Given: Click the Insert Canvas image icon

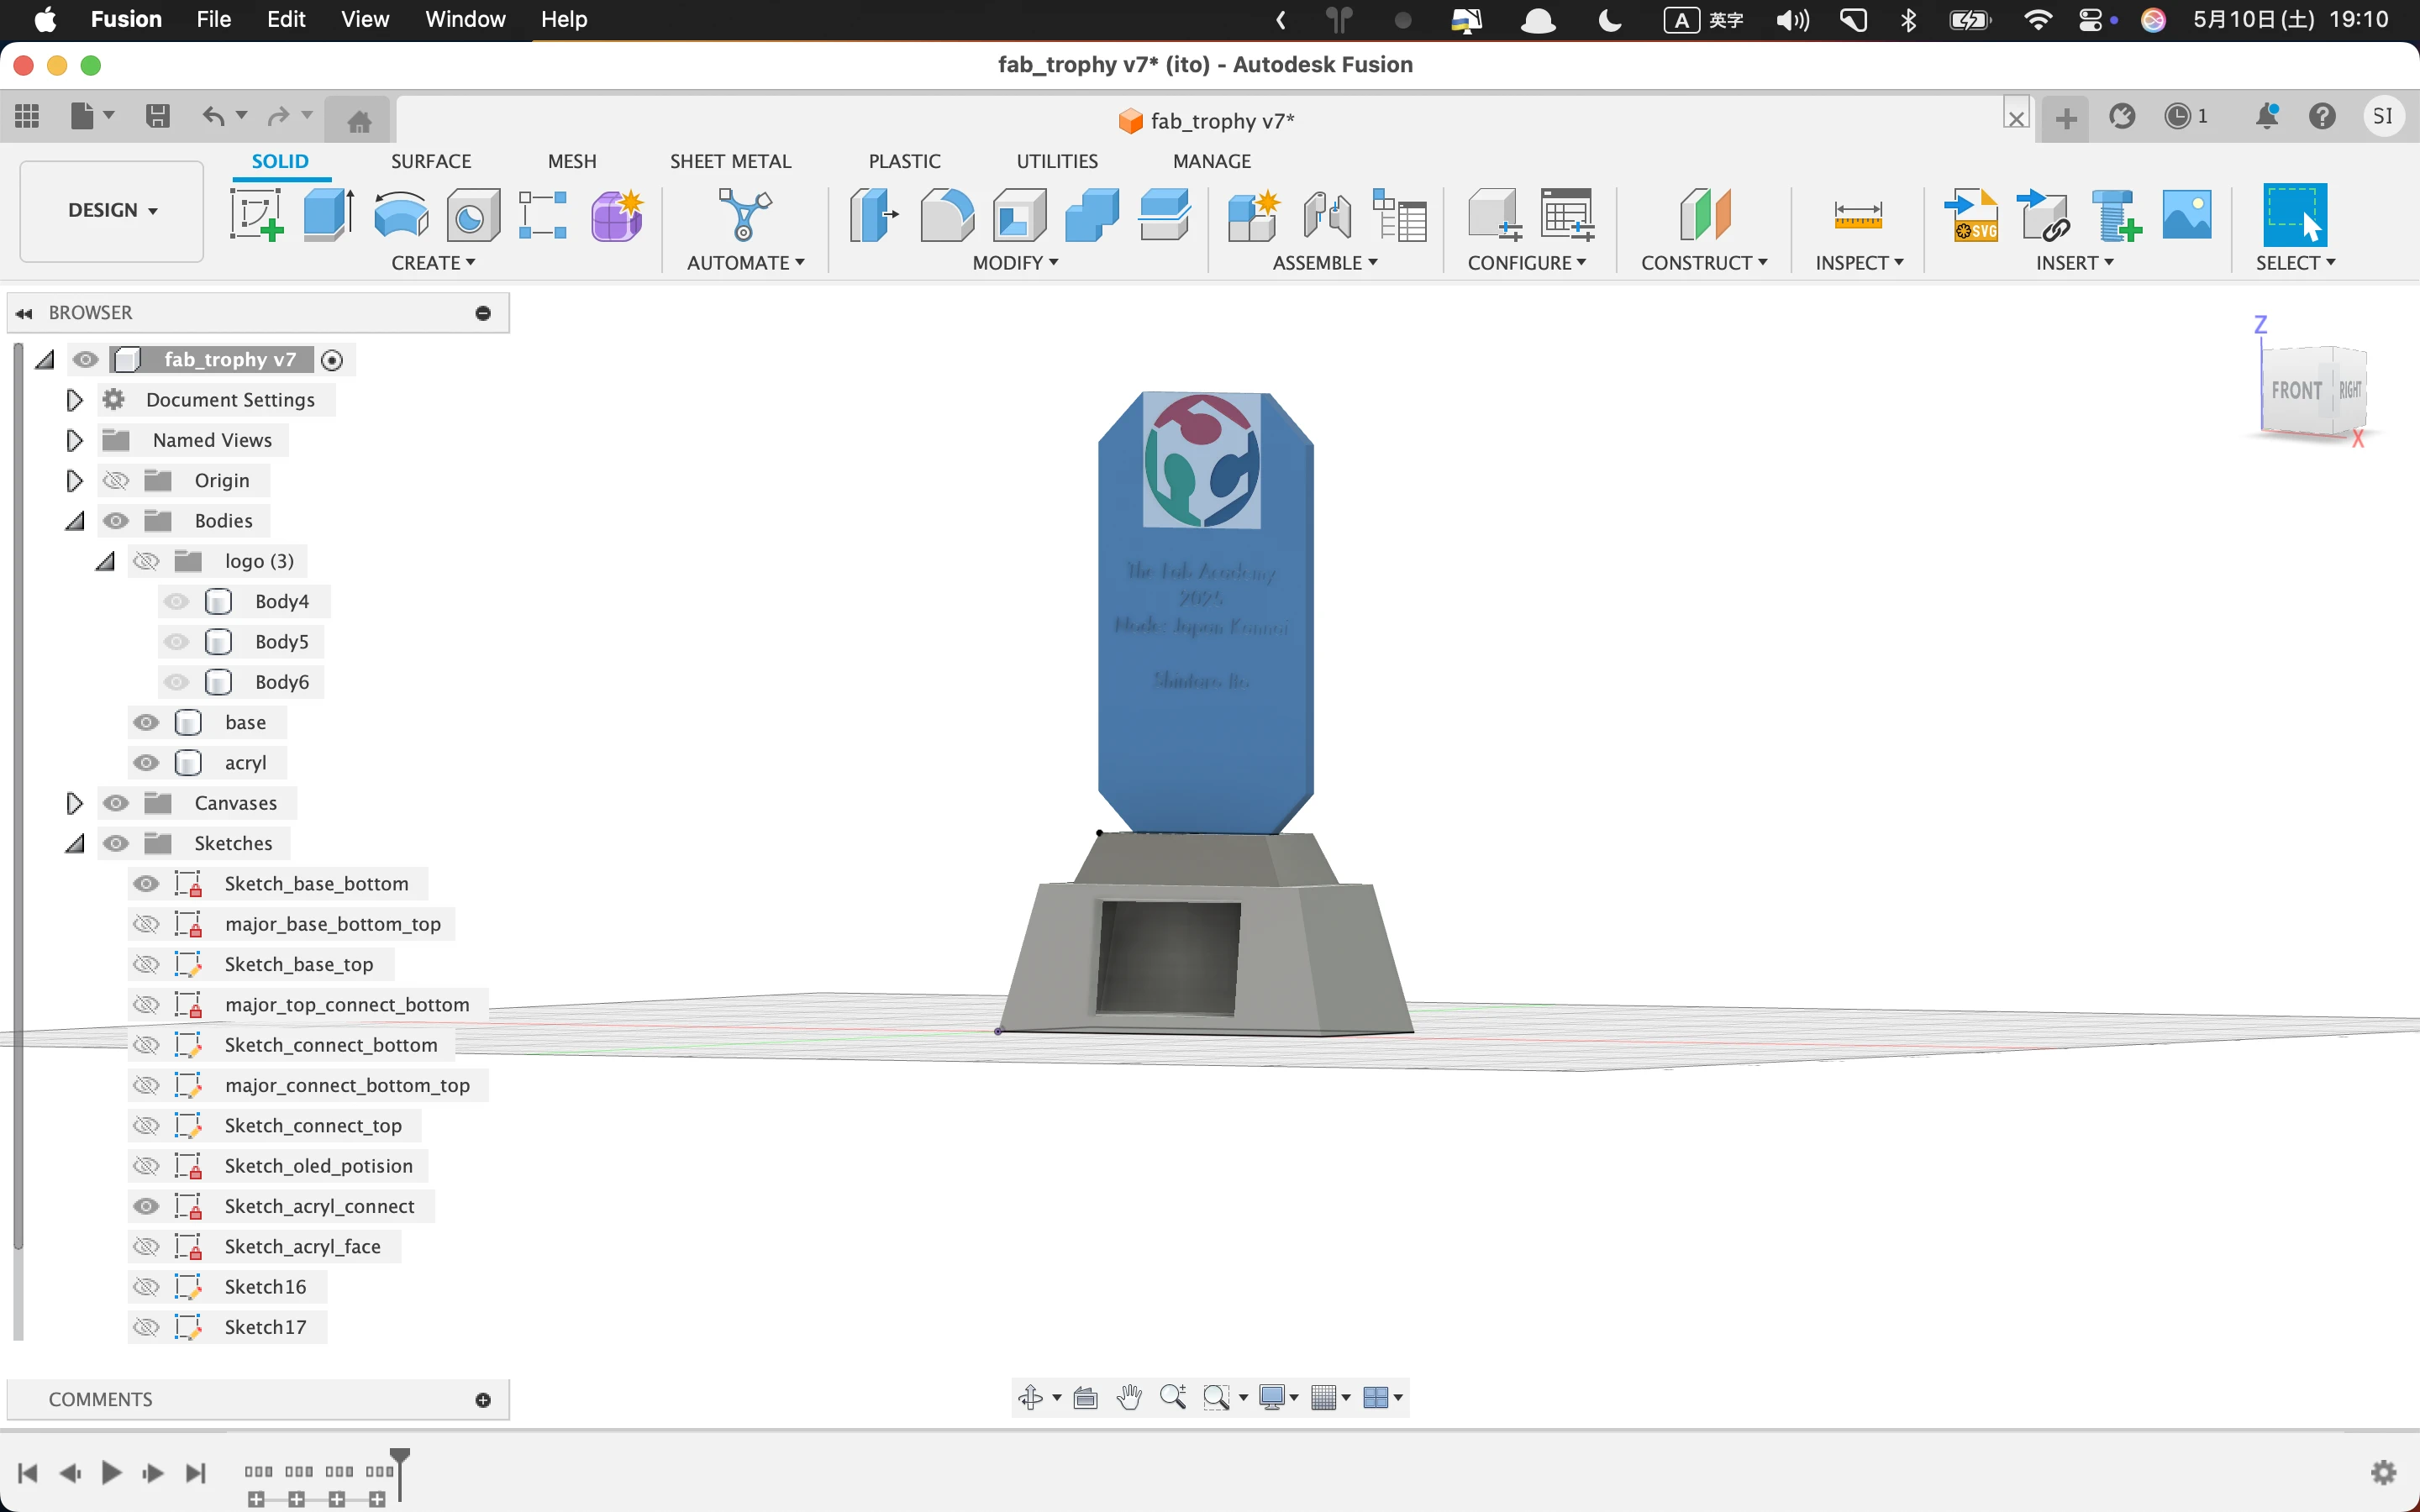Looking at the screenshot, I should point(2187,215).
